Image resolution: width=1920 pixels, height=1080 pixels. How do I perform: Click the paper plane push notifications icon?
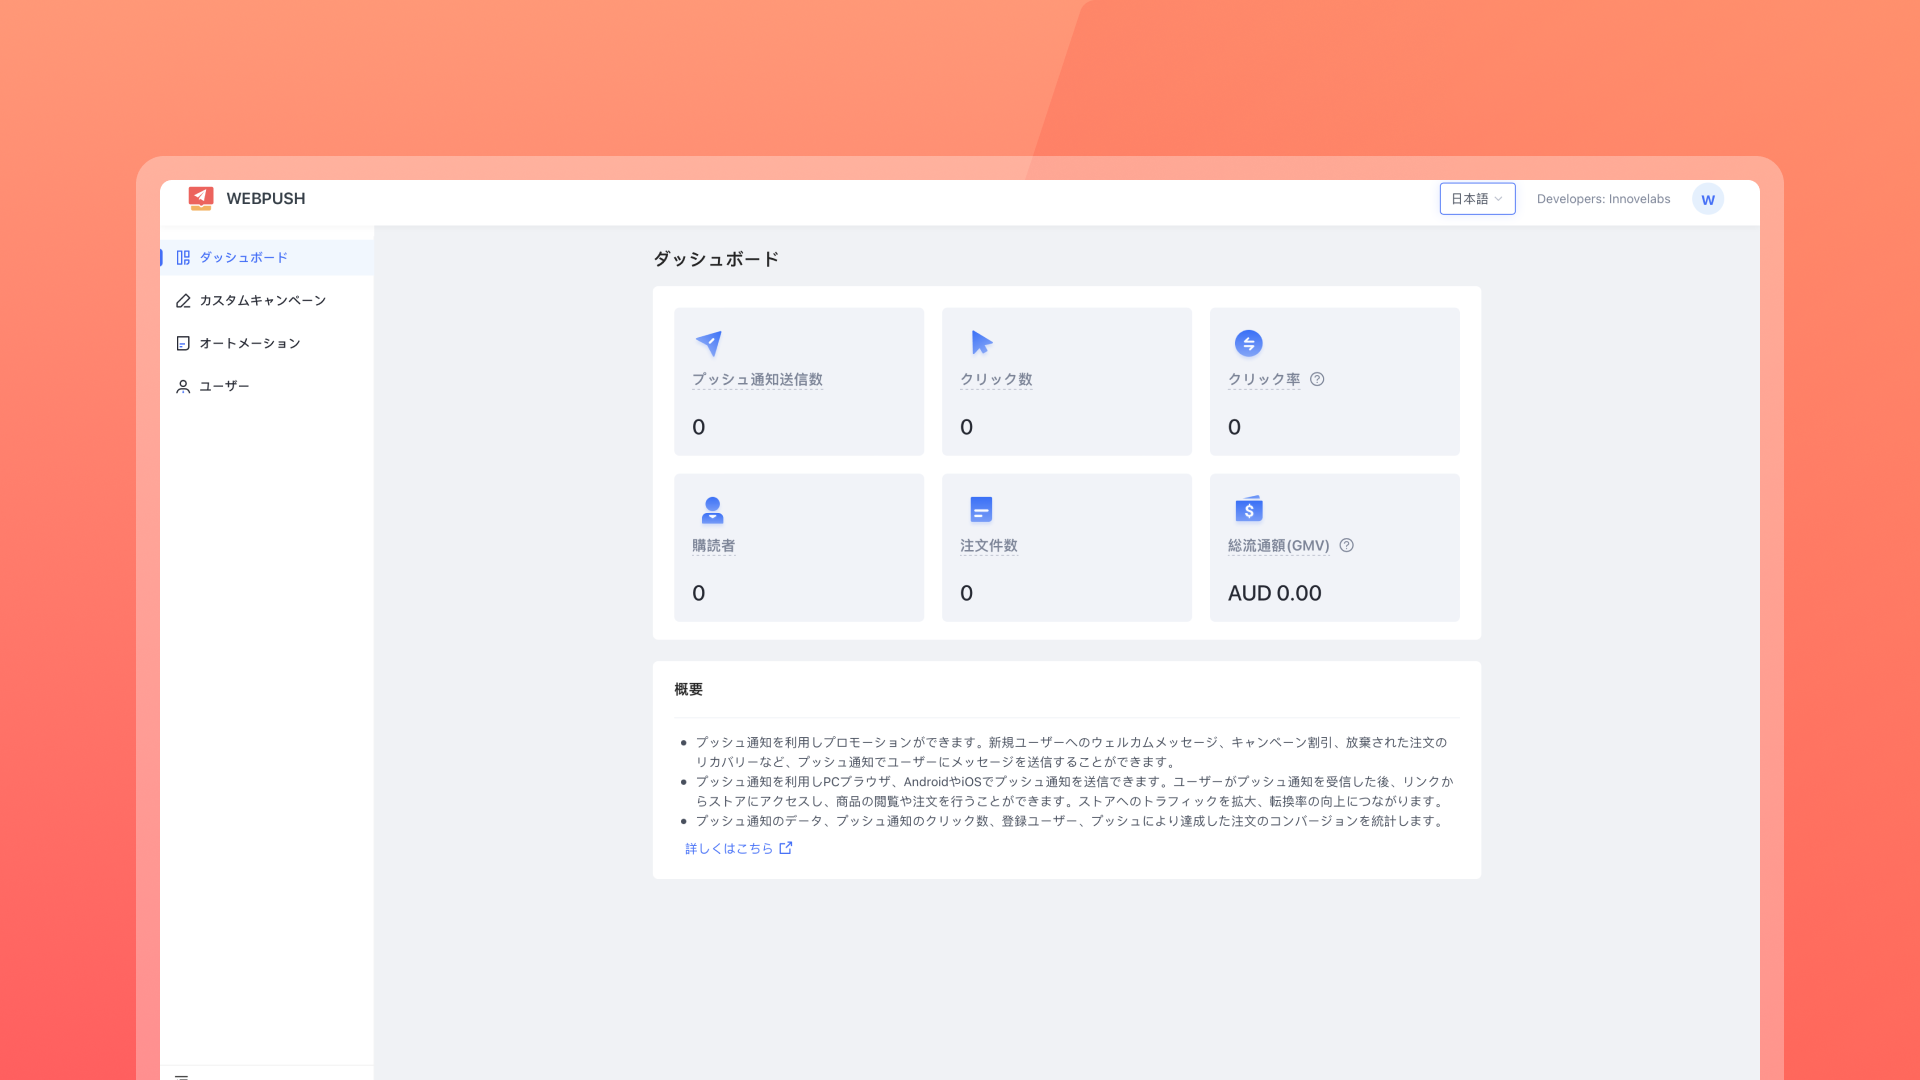pyautogui.click(x=709, y=343)
